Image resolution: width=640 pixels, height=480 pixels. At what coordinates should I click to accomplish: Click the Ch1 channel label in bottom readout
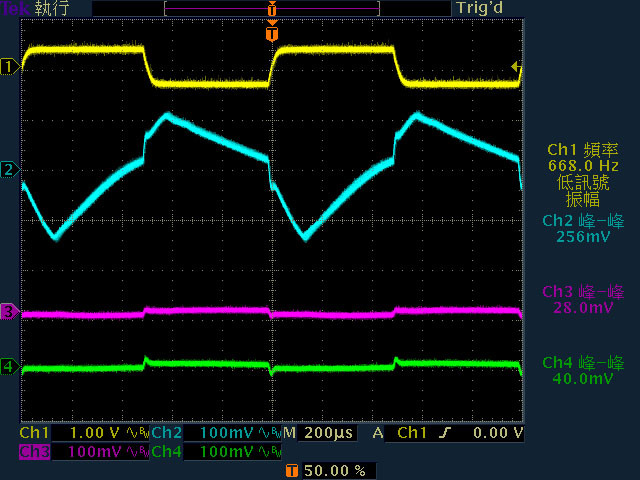pos(34,433)
